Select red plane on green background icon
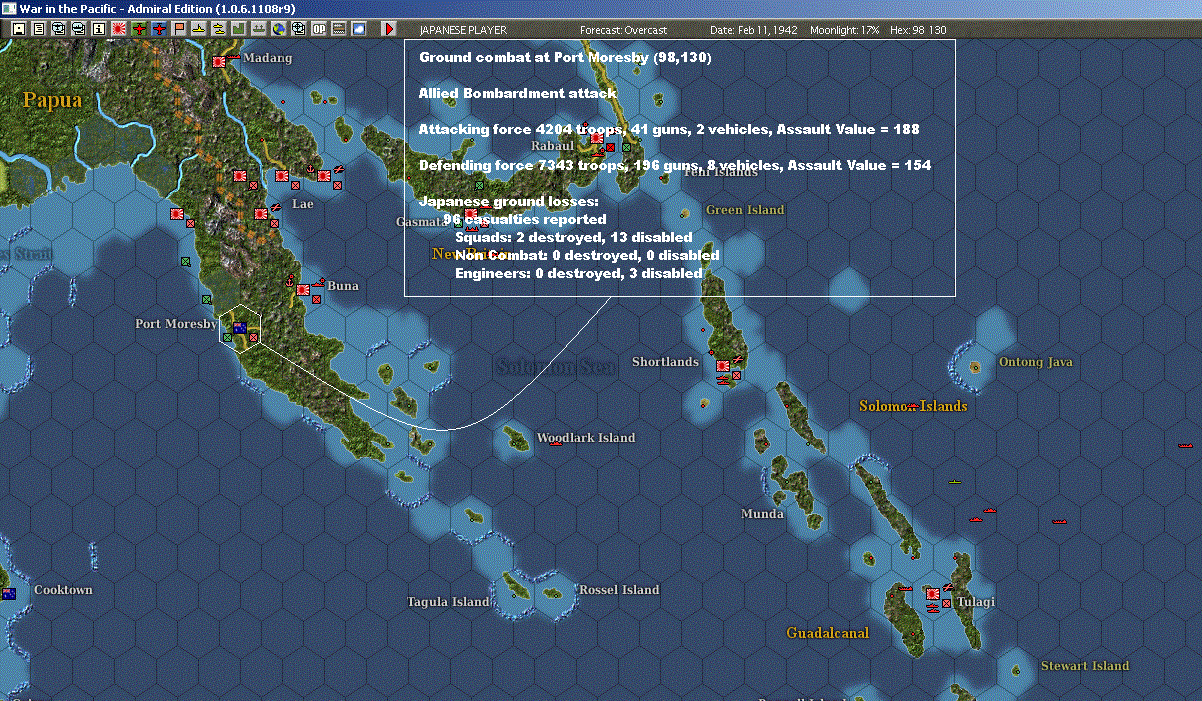The image size is (1202, 701). tap(138, 29)
